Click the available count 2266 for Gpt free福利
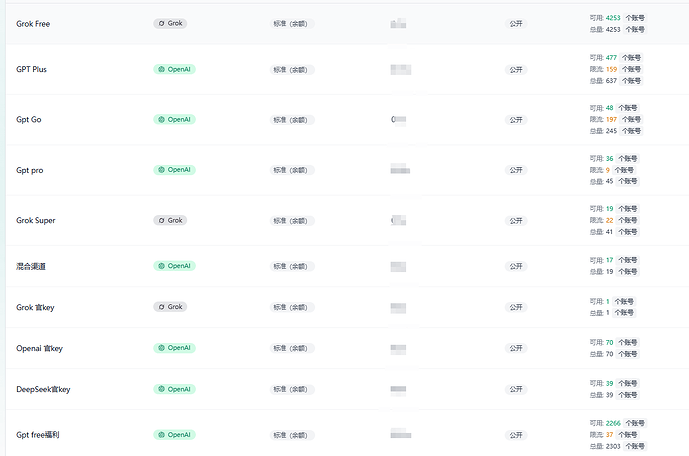 613,423
